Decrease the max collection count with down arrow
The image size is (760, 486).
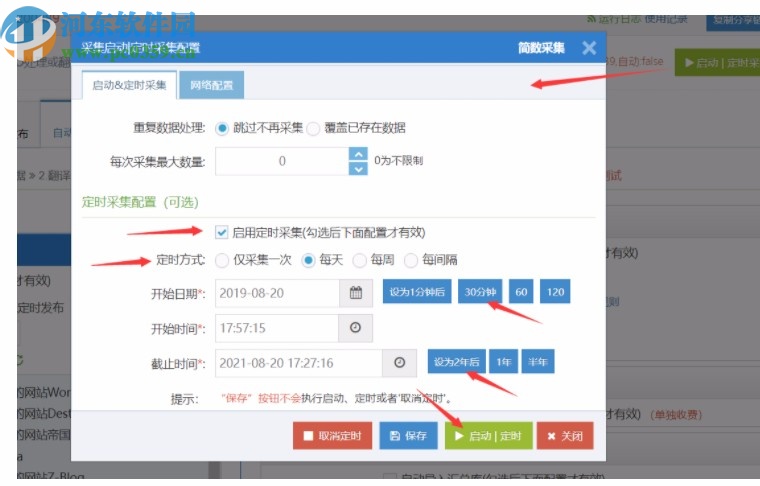click(x=358, y=169)
